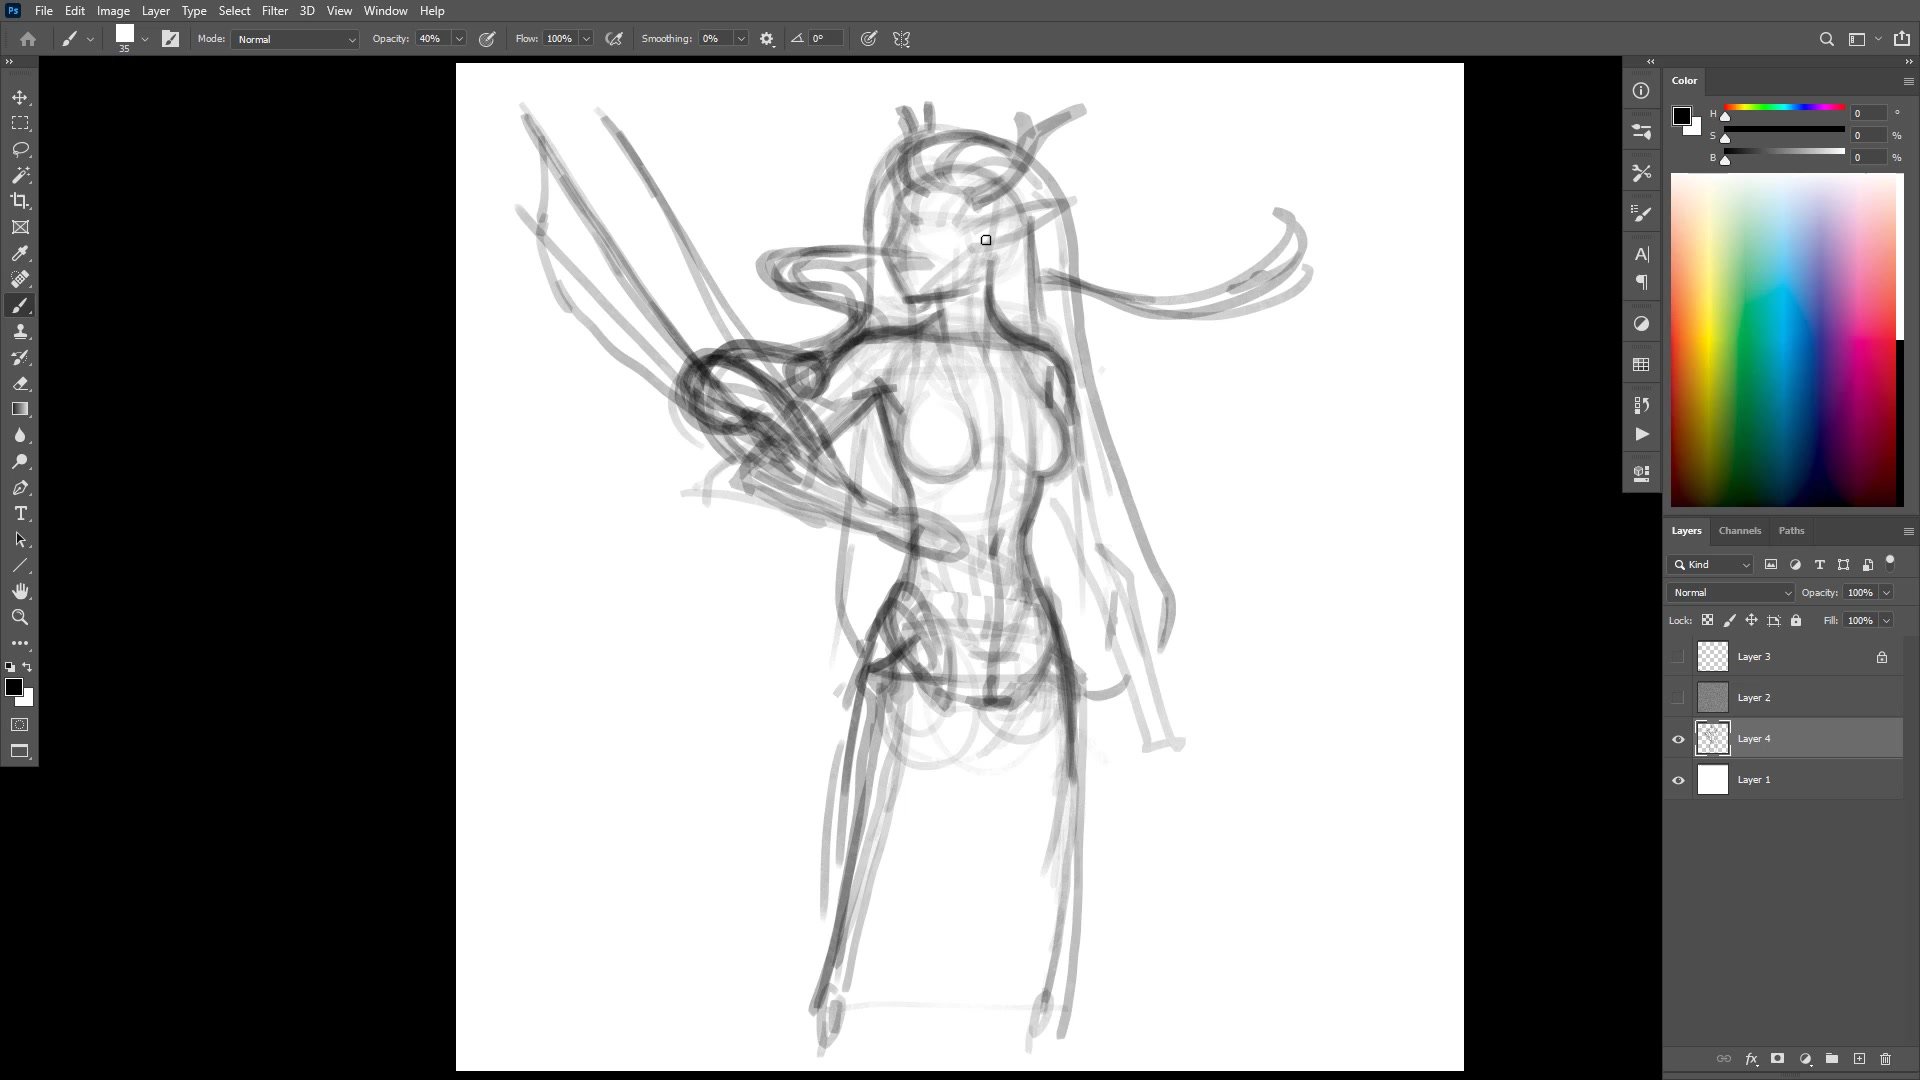This screenshot has width=1920, height=1080.
Task: Select the Crop tool
Action: click(20, 201)
